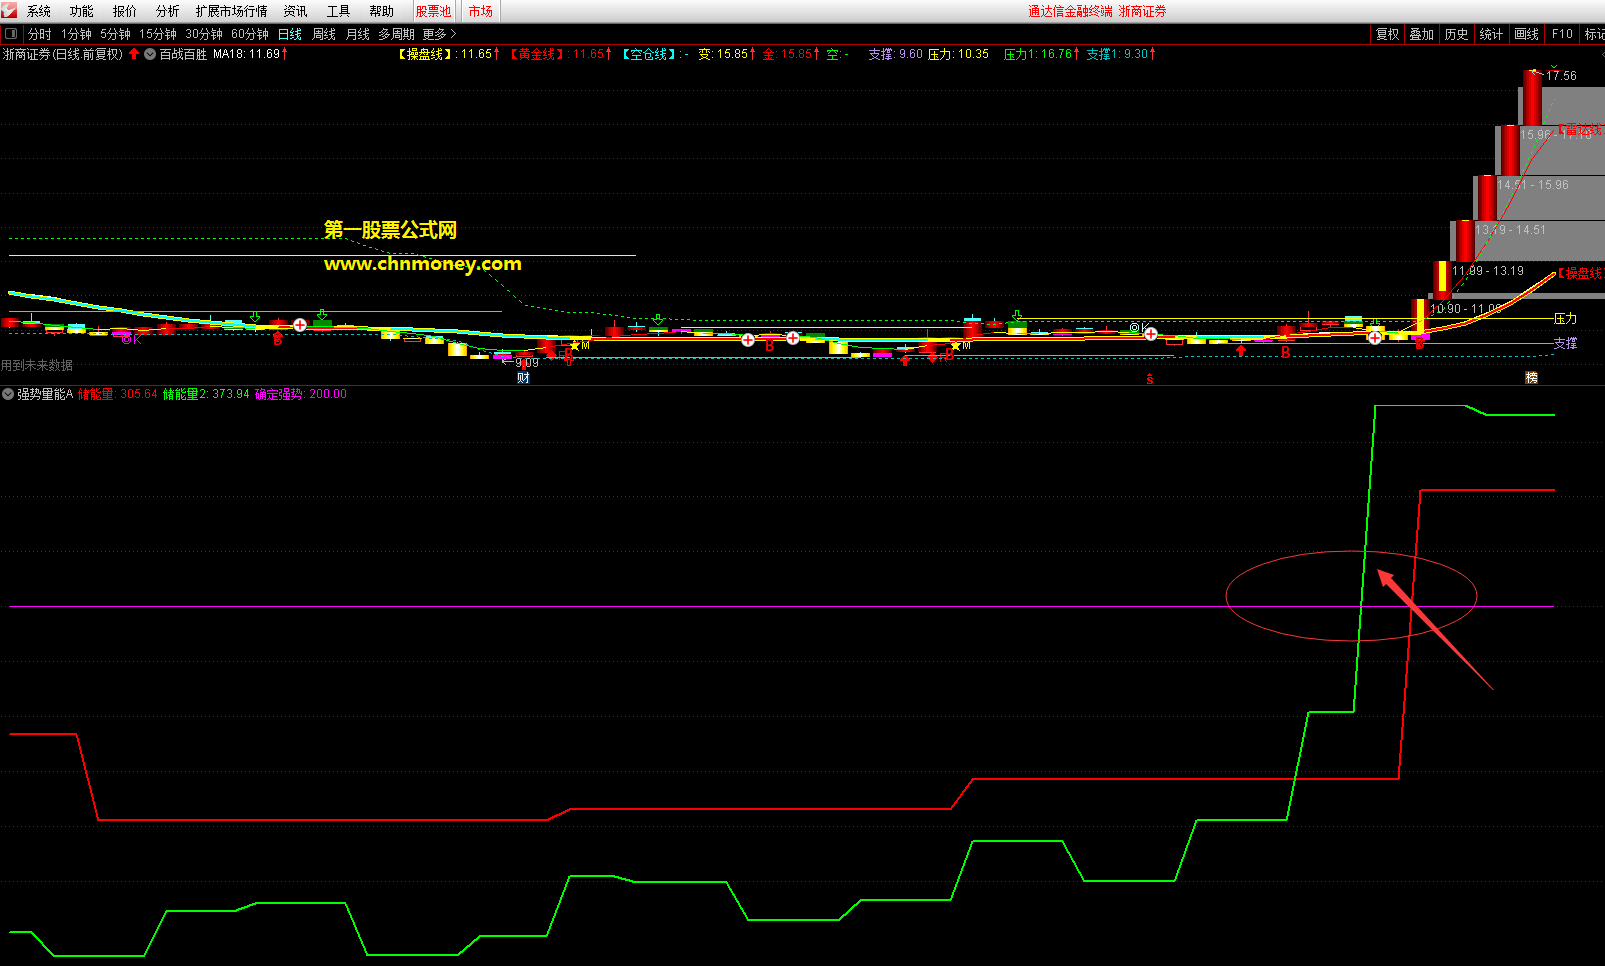The image size is (1605, 966).
Task: Switch to the 30分钟 period
Action: [204, 34]
